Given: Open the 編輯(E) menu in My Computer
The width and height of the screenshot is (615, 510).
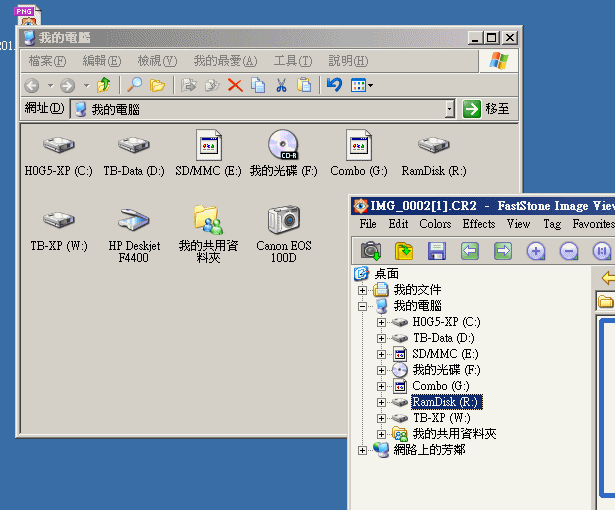Looking at the screenshot, I should pos(102,61).
